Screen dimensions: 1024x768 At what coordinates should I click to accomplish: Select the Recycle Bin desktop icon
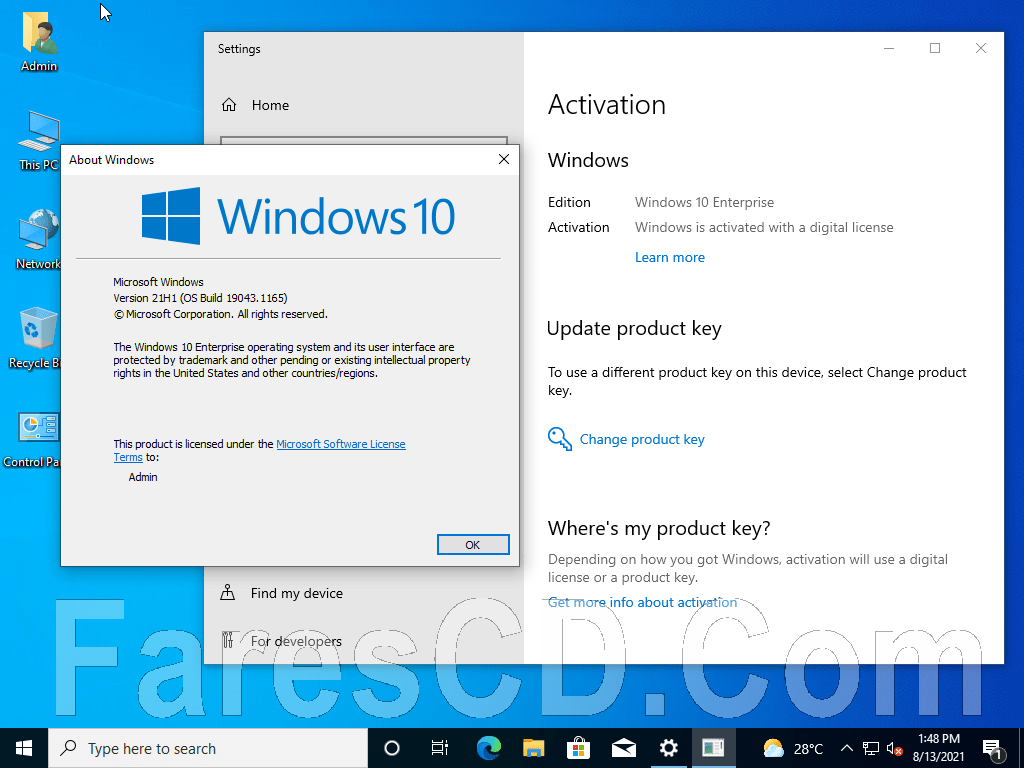pyautogui.click(x=36, y=338)
